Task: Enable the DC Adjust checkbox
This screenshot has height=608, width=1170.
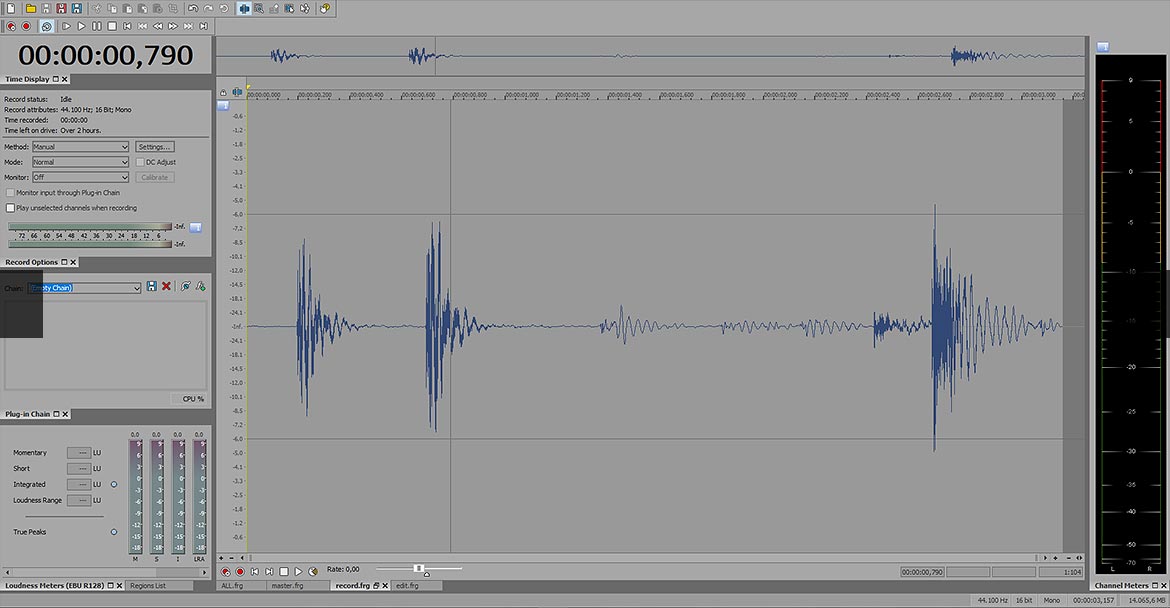Action: click(x=140, y=162)
